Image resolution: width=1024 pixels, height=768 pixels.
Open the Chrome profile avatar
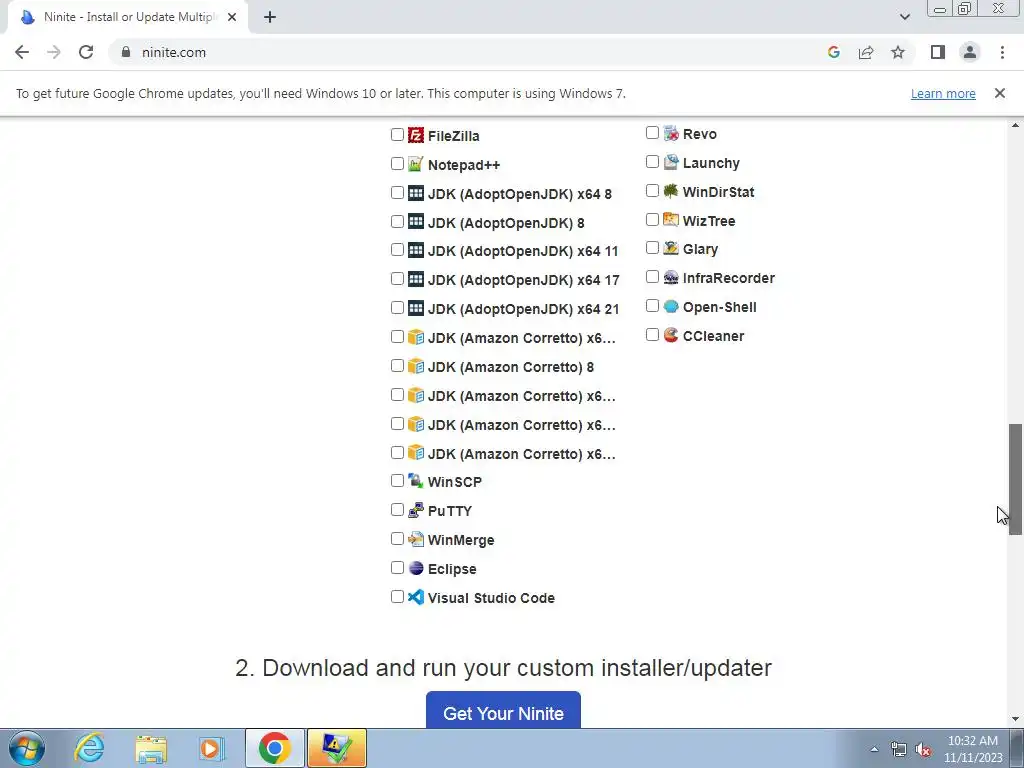coord(970,52)
